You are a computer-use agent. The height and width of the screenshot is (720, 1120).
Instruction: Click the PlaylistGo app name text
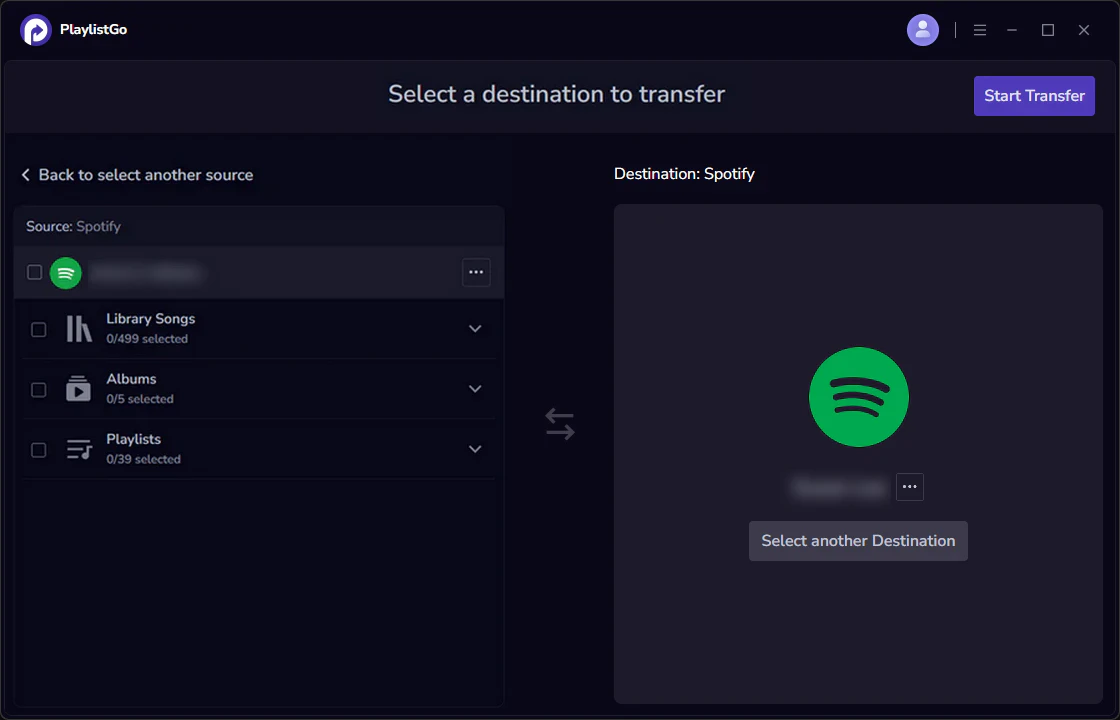(x=94, y=29)
